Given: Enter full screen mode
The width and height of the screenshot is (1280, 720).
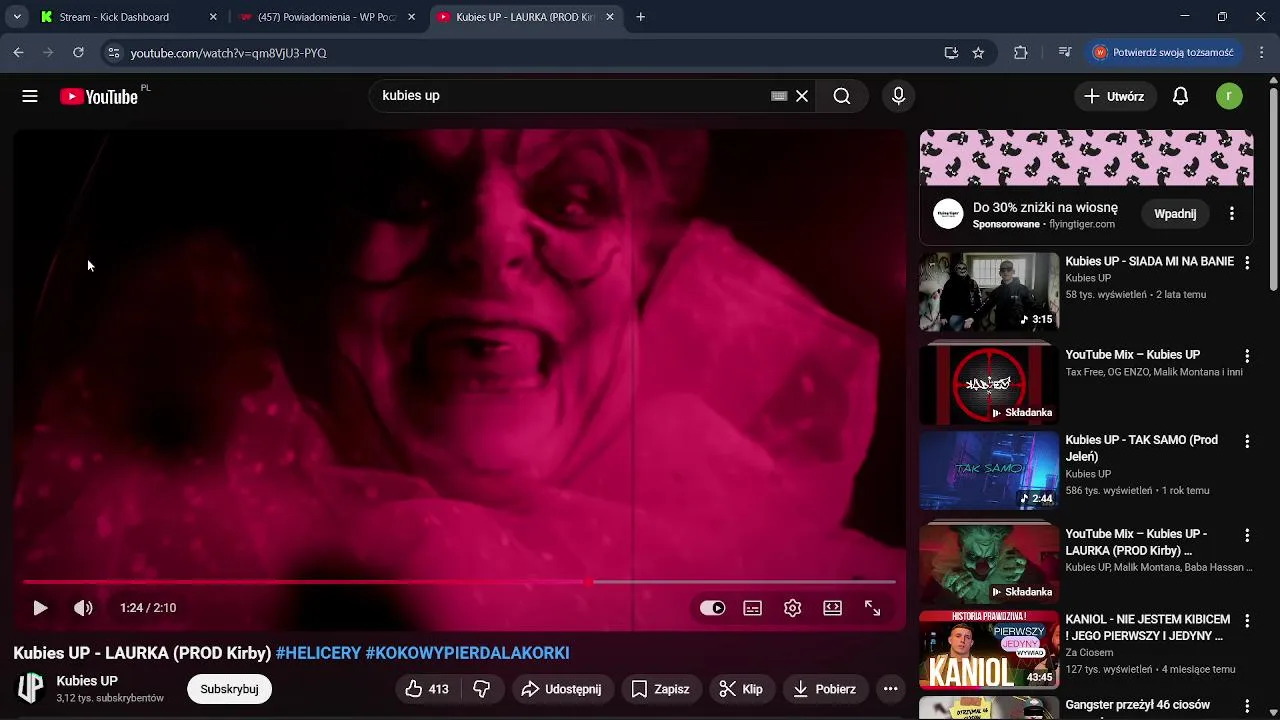Looking at the screenshot, I should pos(872,608).
